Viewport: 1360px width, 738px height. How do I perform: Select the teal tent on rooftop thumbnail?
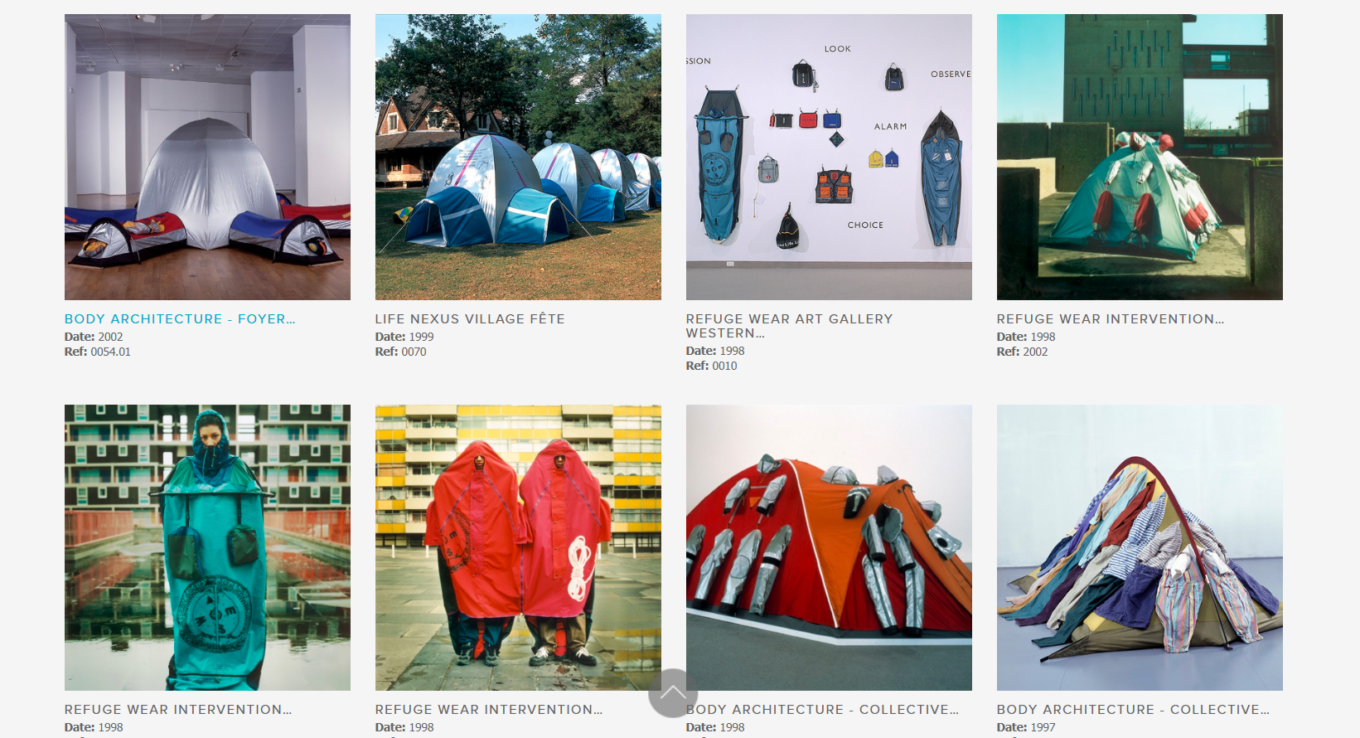[1140, 157]
